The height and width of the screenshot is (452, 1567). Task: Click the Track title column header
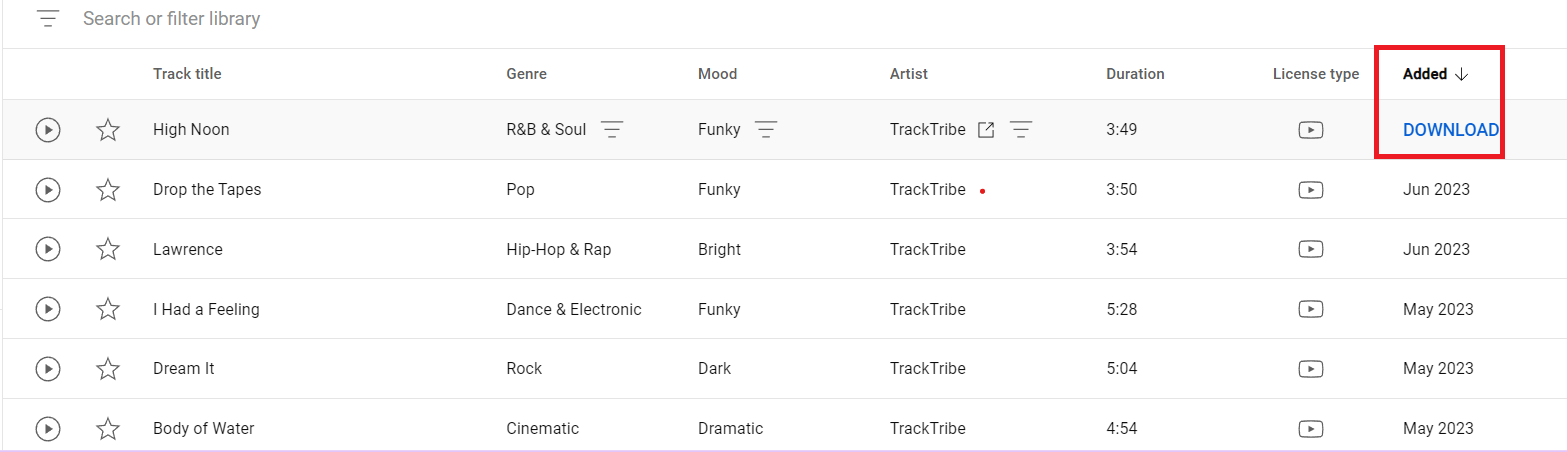pos(187,74)
